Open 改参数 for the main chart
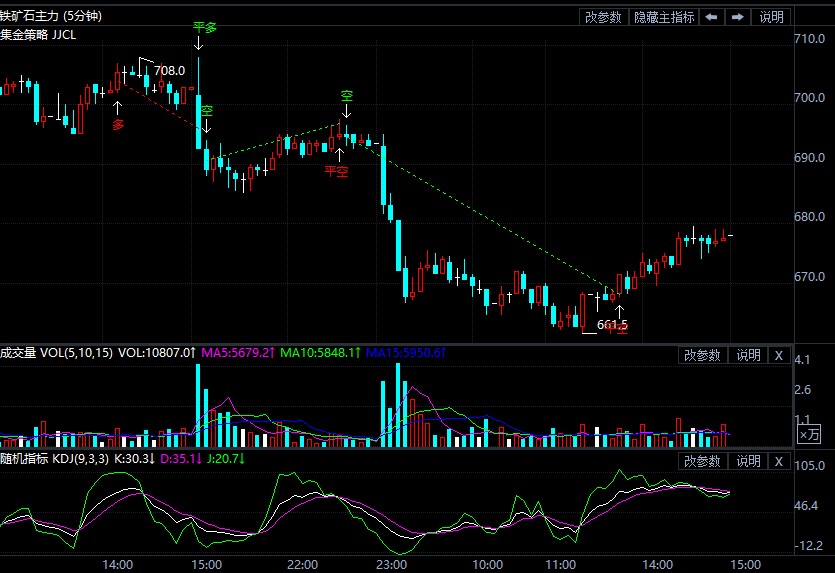The image size is (835, 573). coord(604,17)
